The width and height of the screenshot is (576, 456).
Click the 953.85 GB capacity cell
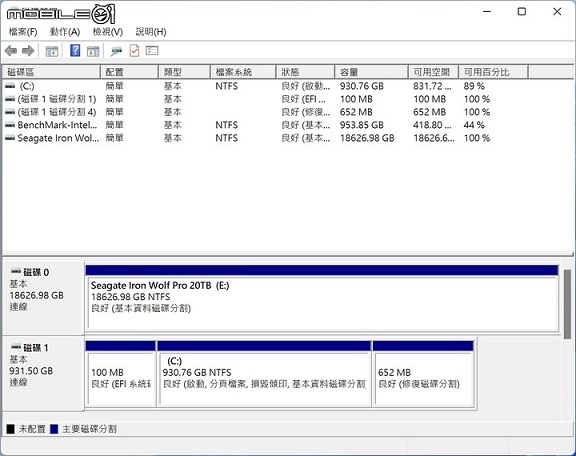tap(361, 125)
